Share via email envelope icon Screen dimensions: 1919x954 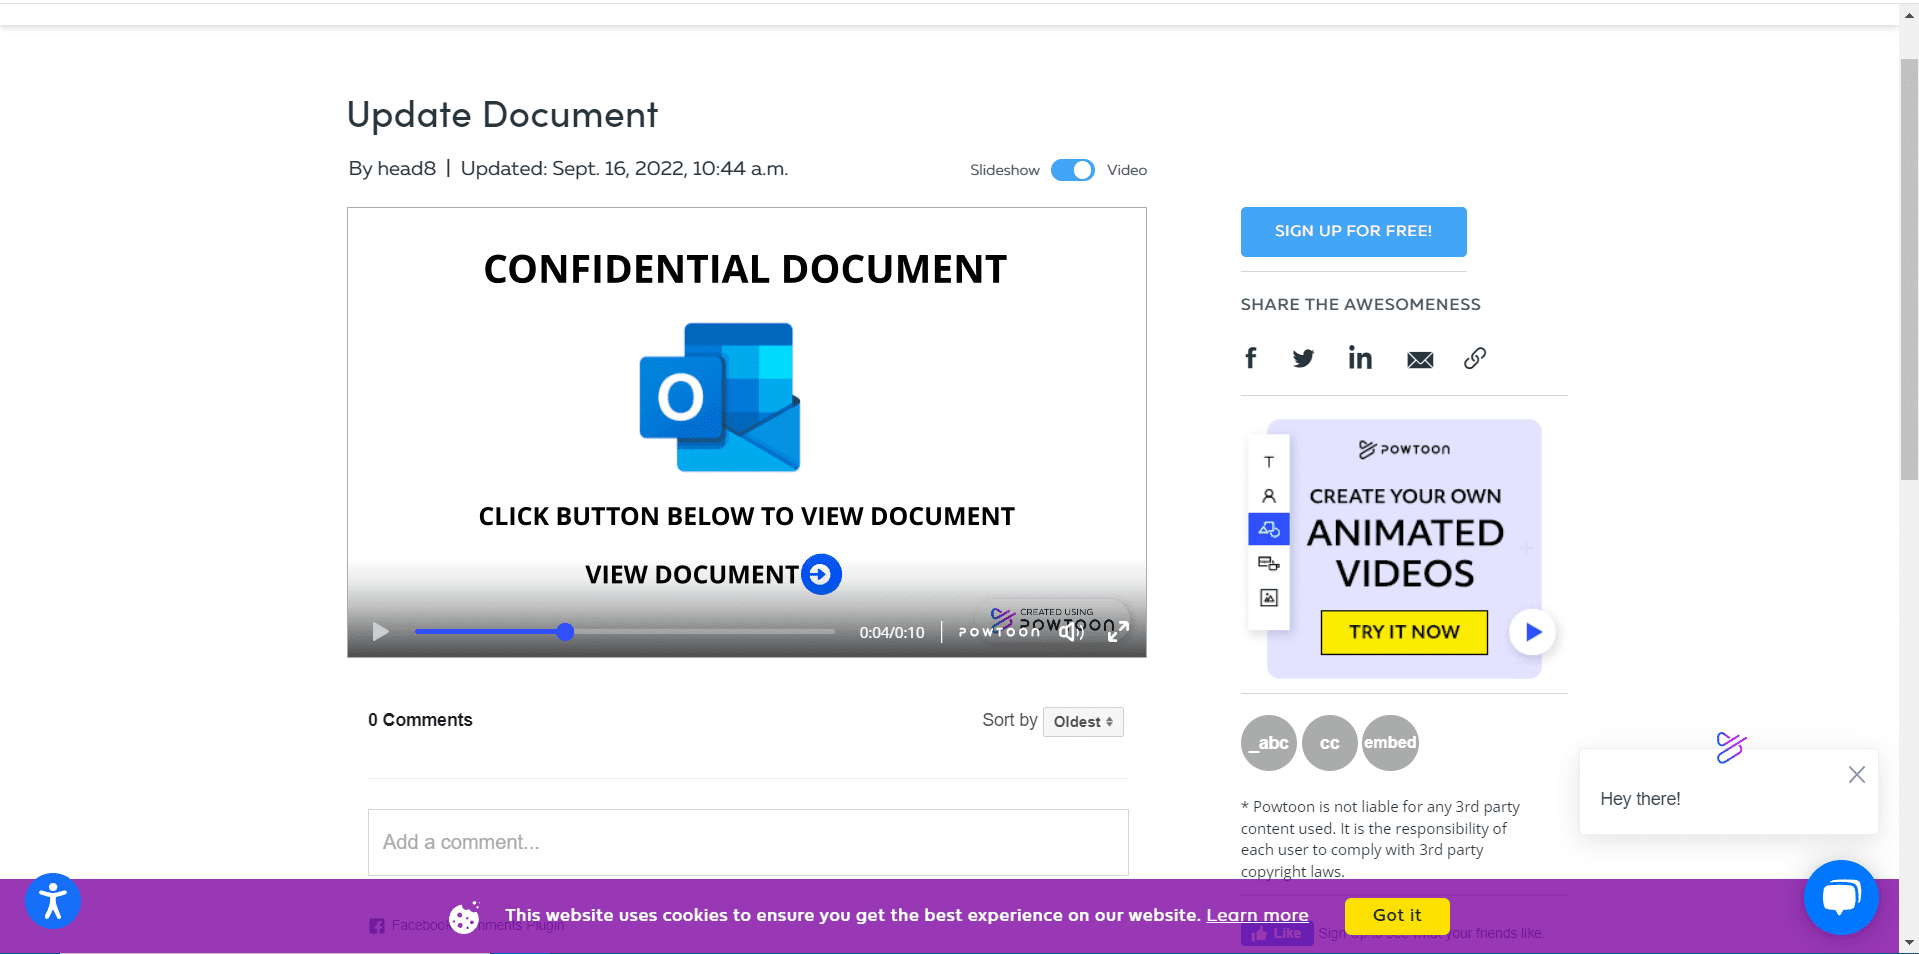[x=1420, y=360]
